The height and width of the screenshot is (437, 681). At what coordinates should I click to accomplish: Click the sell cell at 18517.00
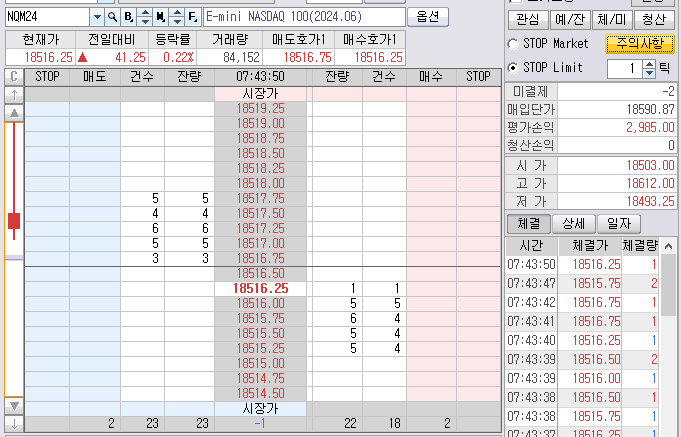pos(95,244)
